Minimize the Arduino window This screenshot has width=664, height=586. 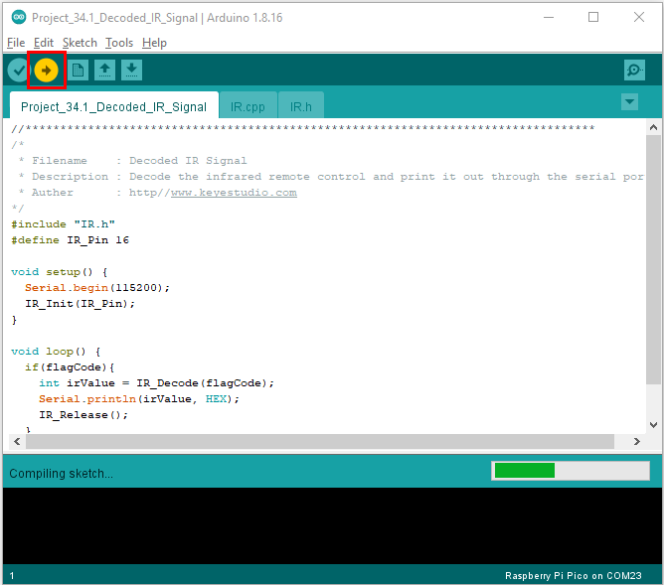(x=549, y=17)
